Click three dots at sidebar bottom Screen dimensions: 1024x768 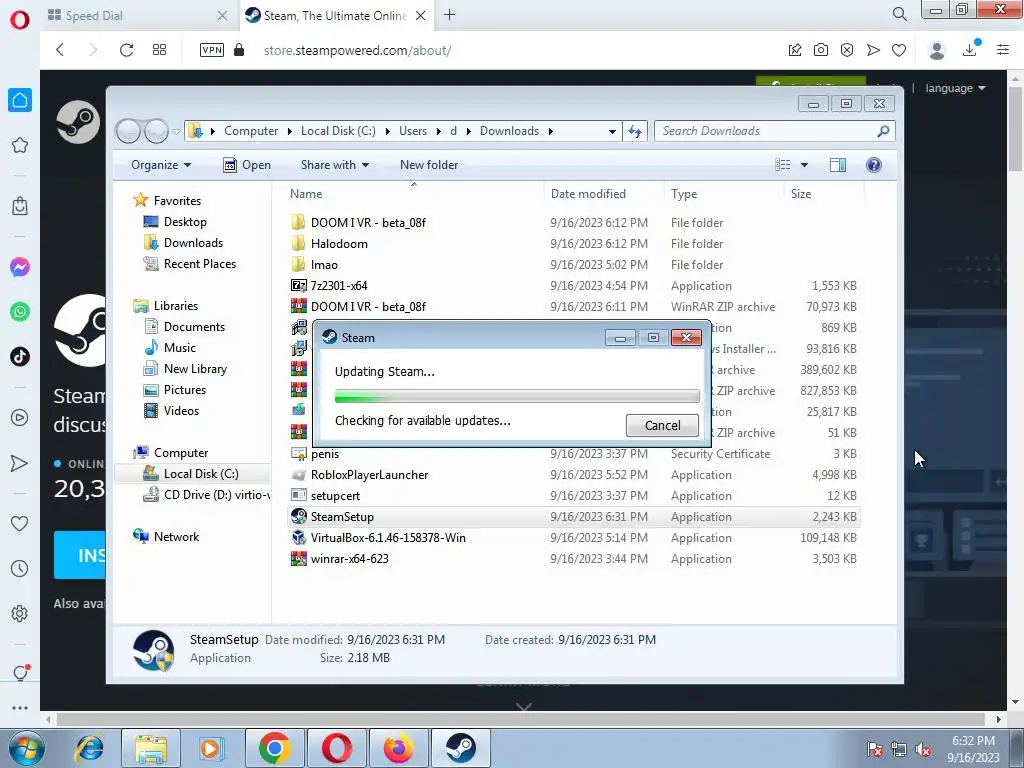(x=20, y=708)
